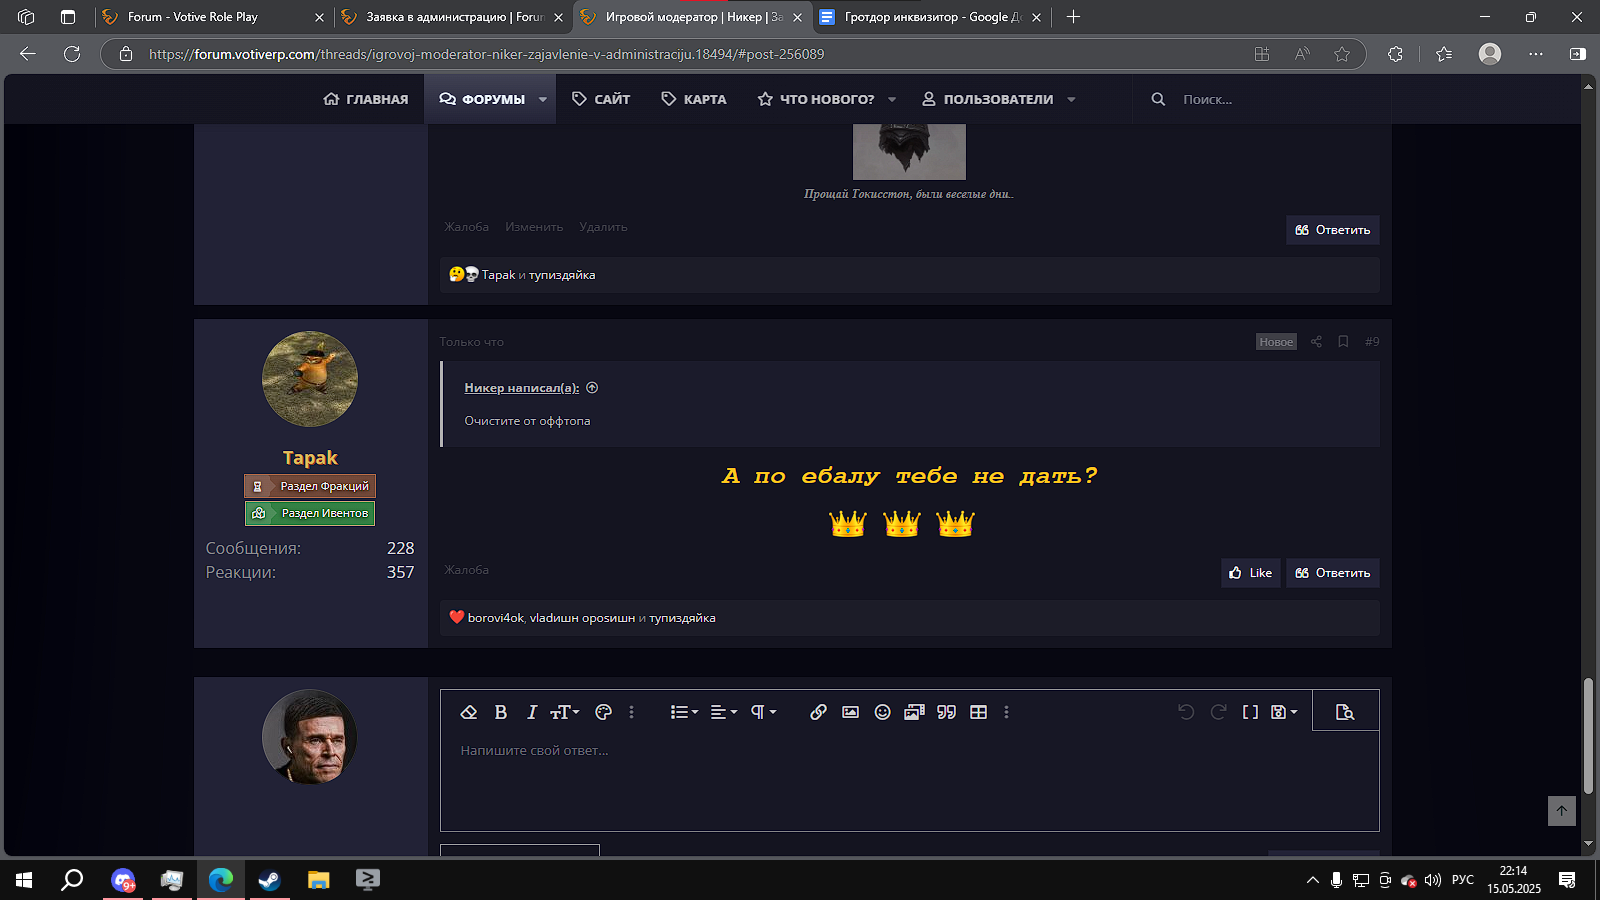Insert a quote block in editor
The height and width of the screenshot is (900, 1600).
(946, 712)
